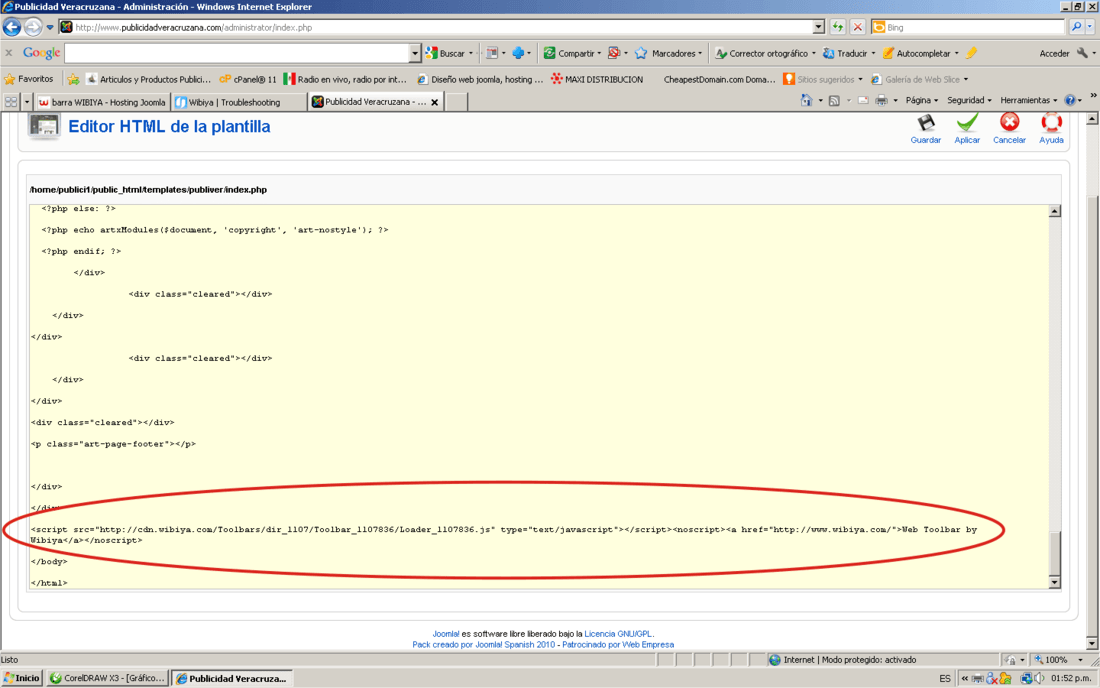Open the zoom level 100% dropdown
The image size is (1100, 688).
point(1080,660)
